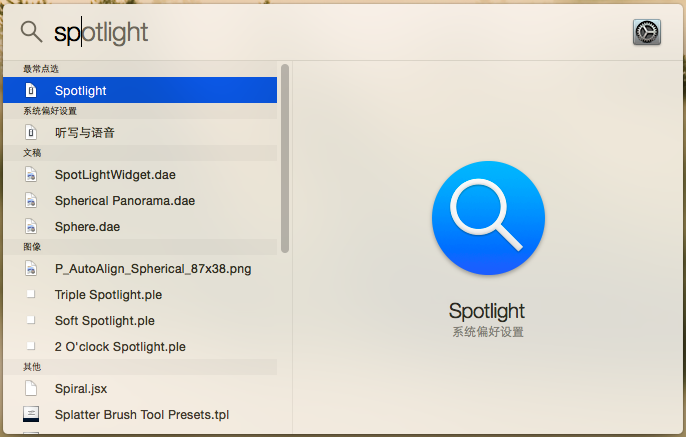This screenshot has height=437, width=686.
Task: Click the results list scrollbar
Action: coord(285,158)
